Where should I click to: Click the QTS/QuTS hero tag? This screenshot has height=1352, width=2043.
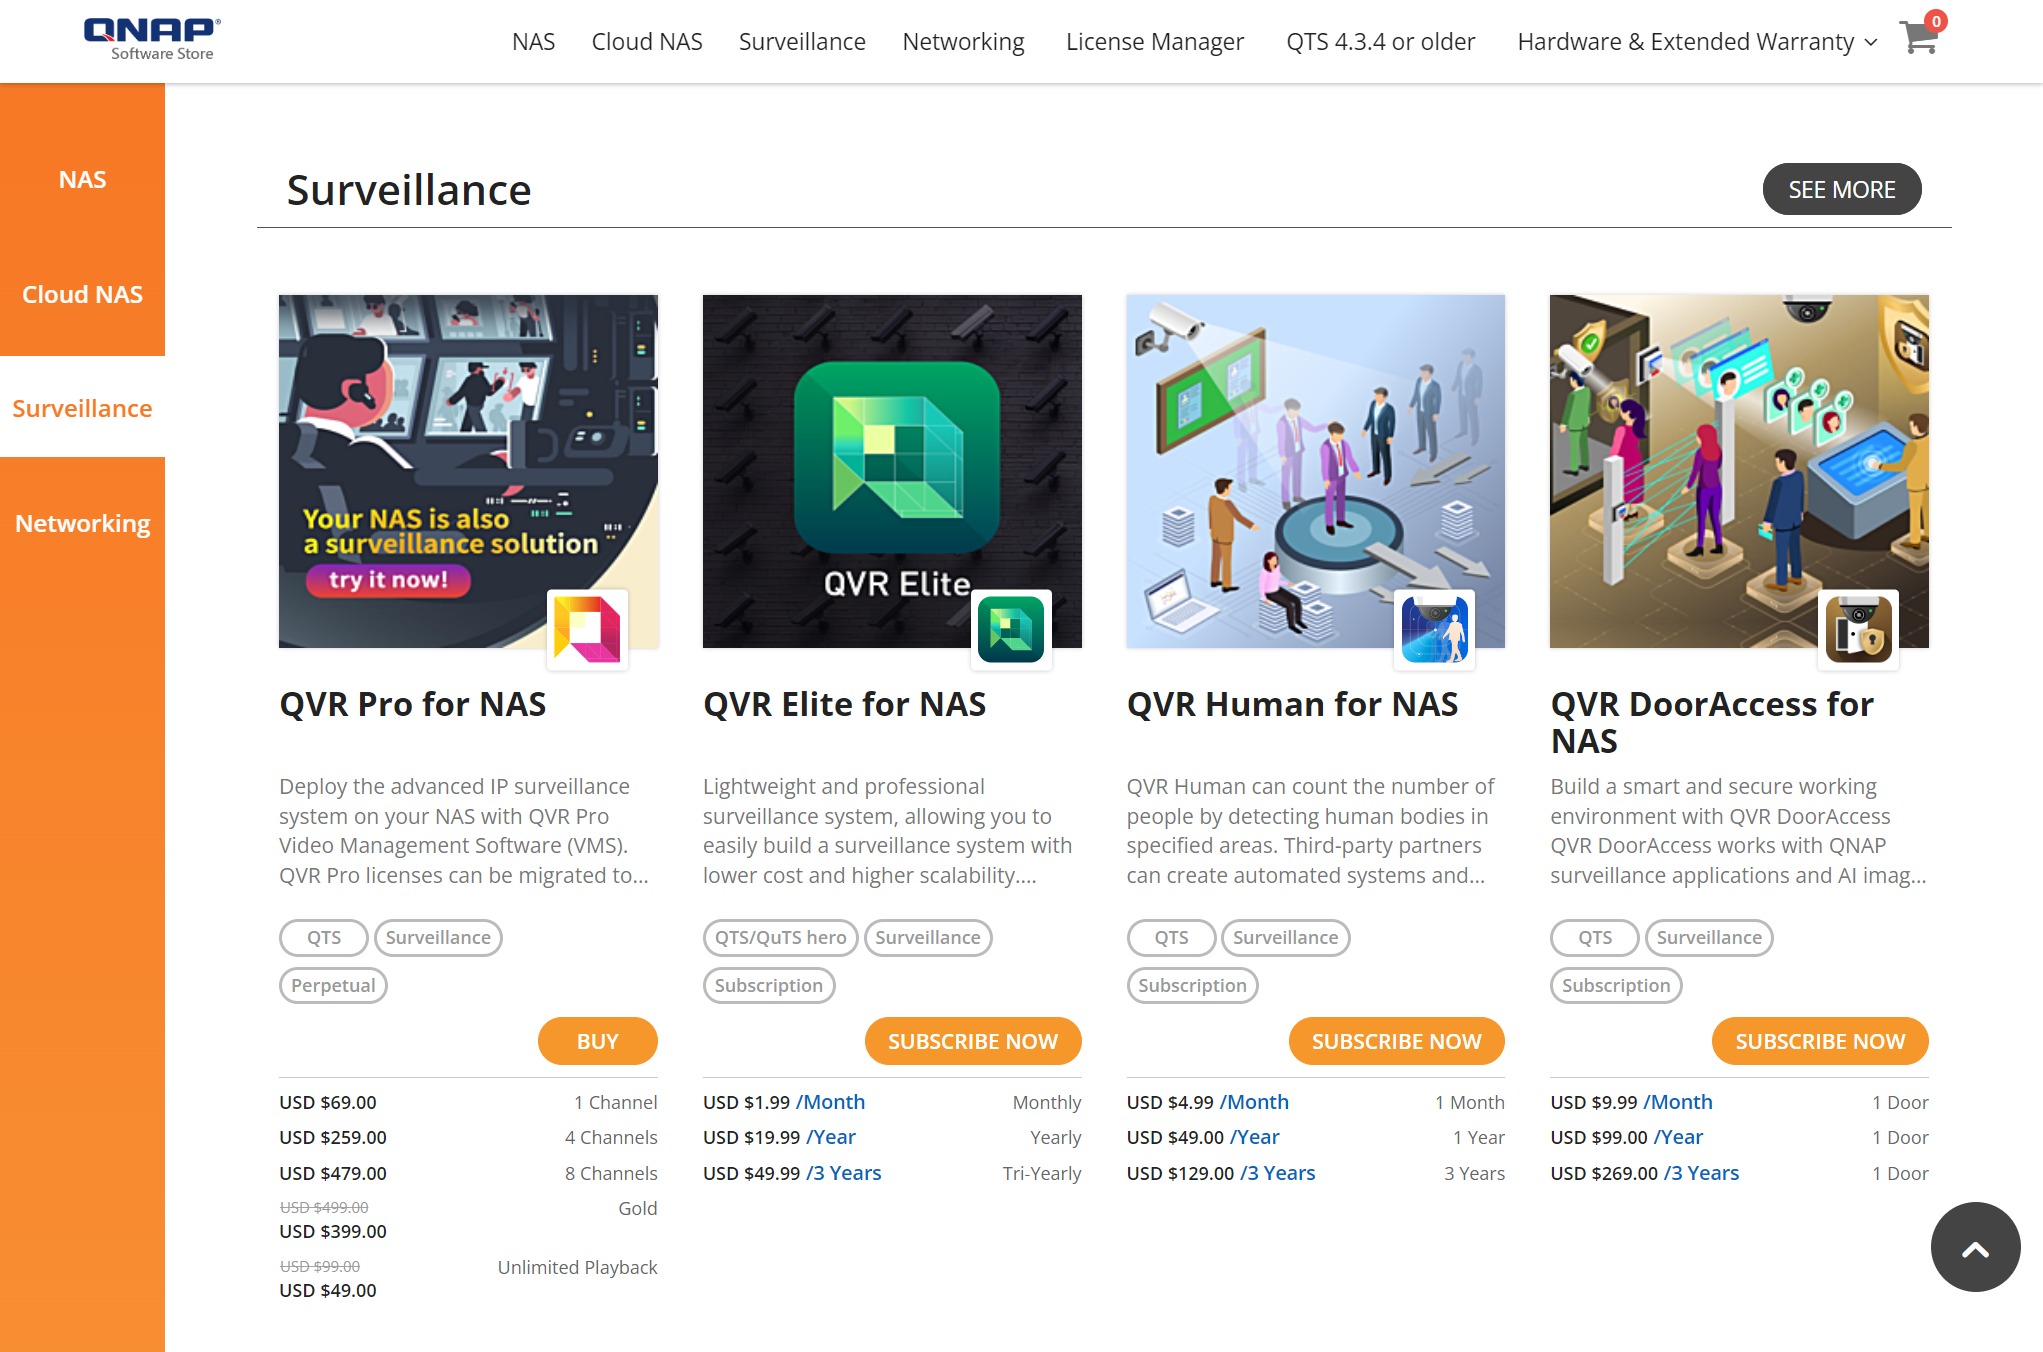pyautogui.click(x=780, y=937)
